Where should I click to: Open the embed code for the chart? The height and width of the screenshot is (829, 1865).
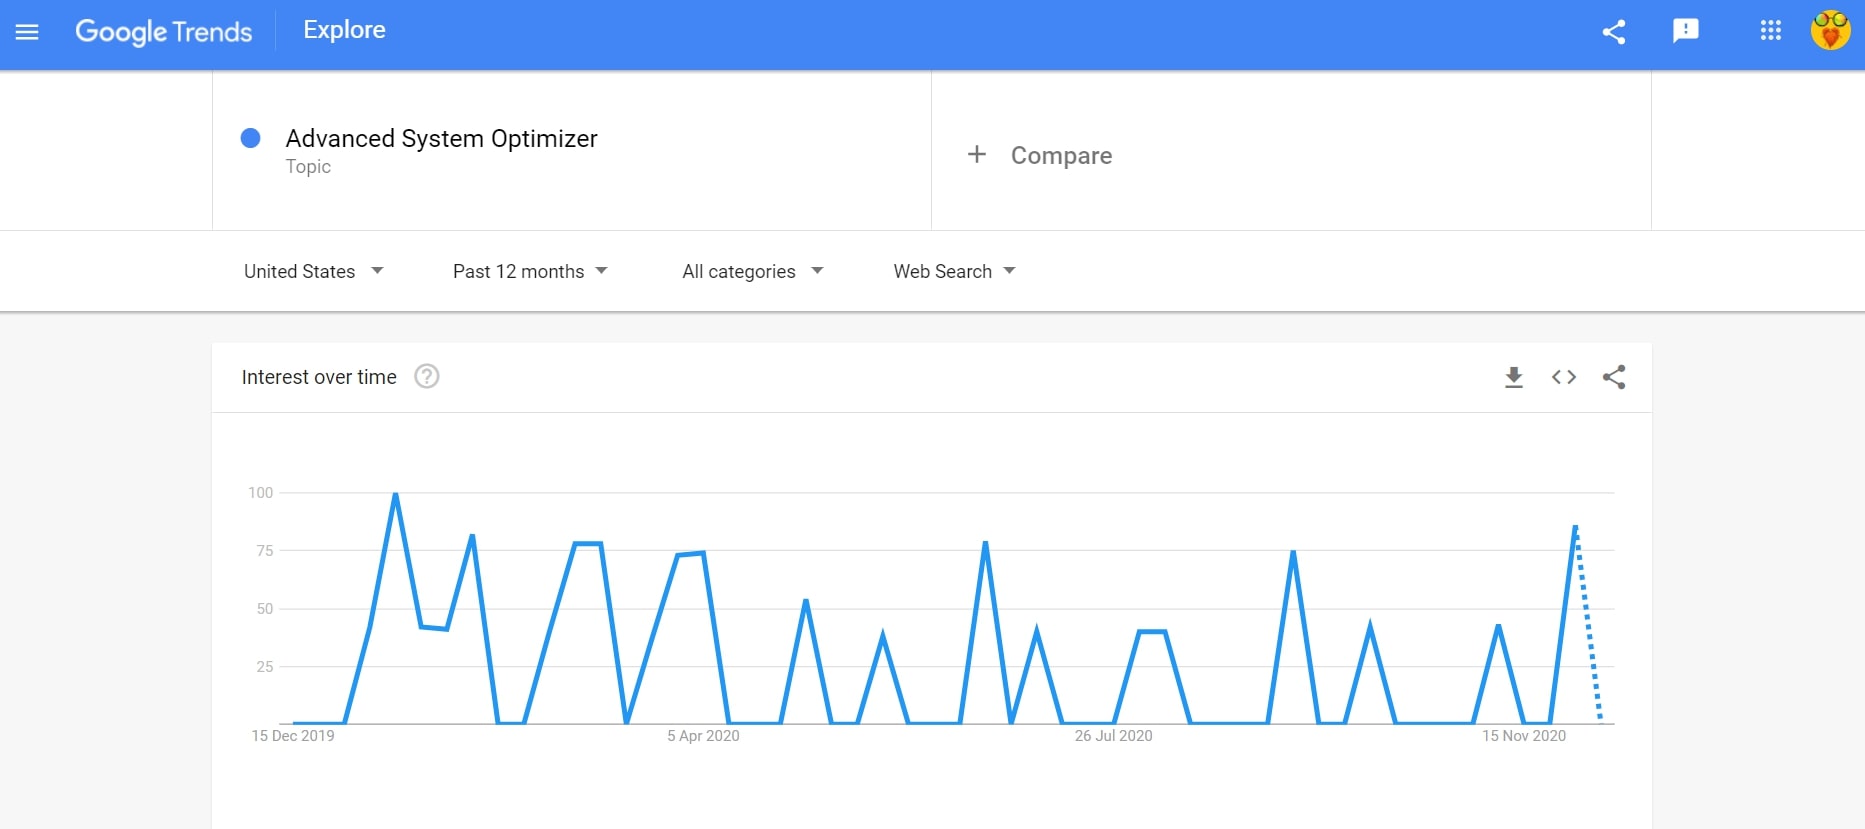click(1563, 377)
